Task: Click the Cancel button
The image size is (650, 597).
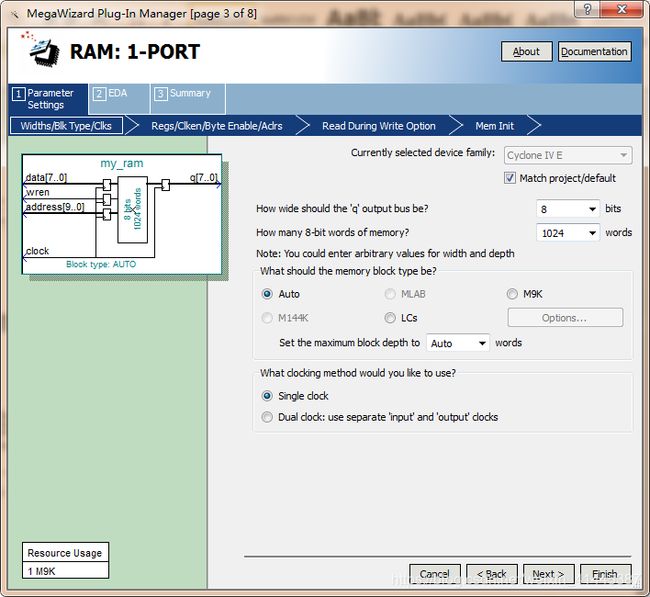Action: pos(434,574)
